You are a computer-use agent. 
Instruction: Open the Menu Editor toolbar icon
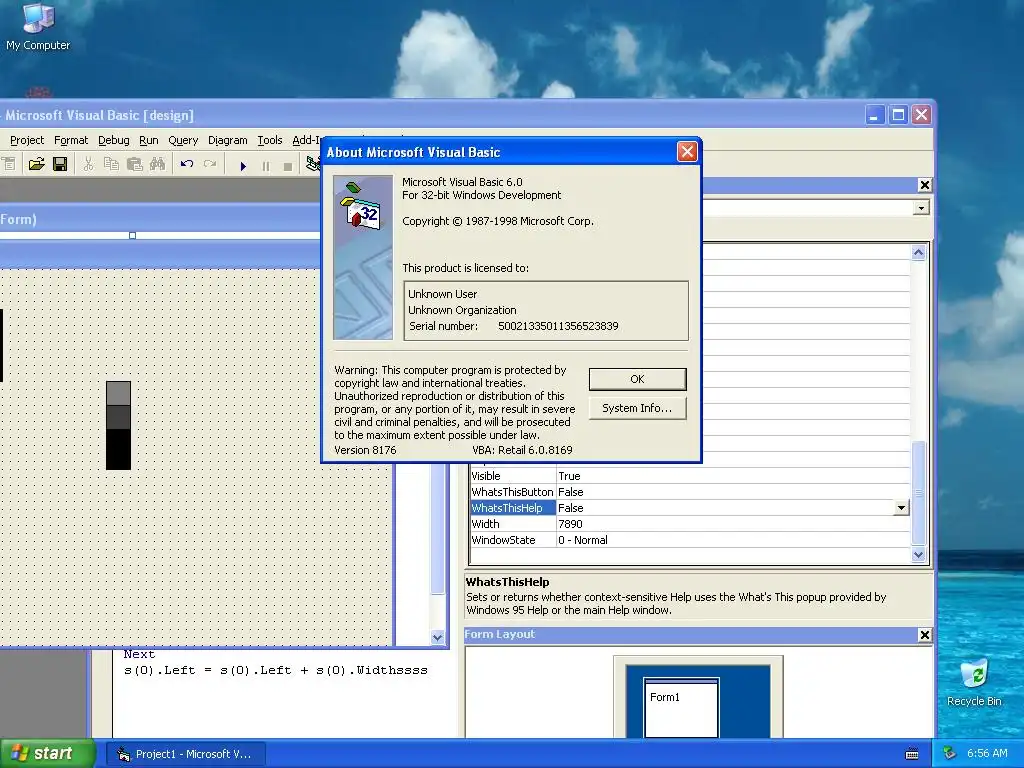click(x=9, y=165)
